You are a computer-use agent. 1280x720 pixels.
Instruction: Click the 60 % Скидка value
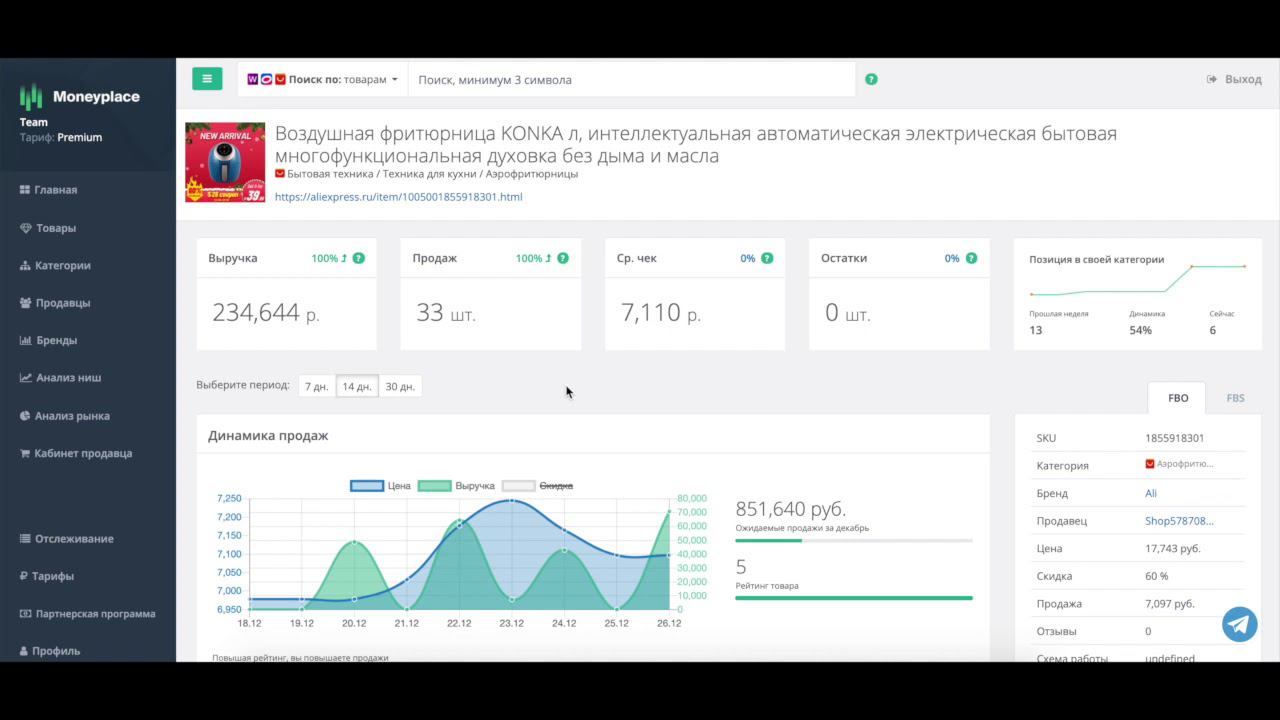tap(1157, 576)
